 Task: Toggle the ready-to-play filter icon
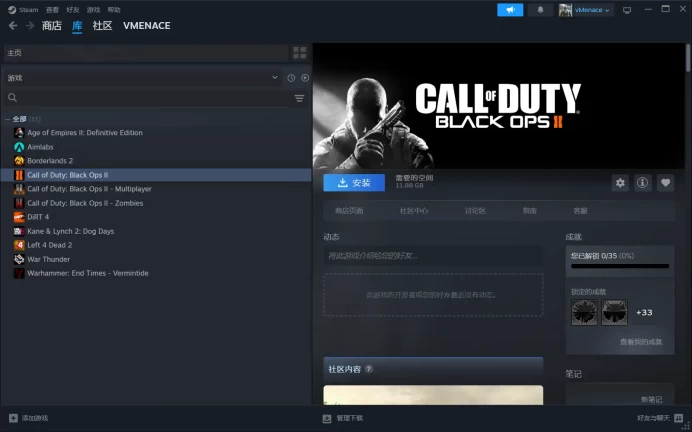(305, 78)
